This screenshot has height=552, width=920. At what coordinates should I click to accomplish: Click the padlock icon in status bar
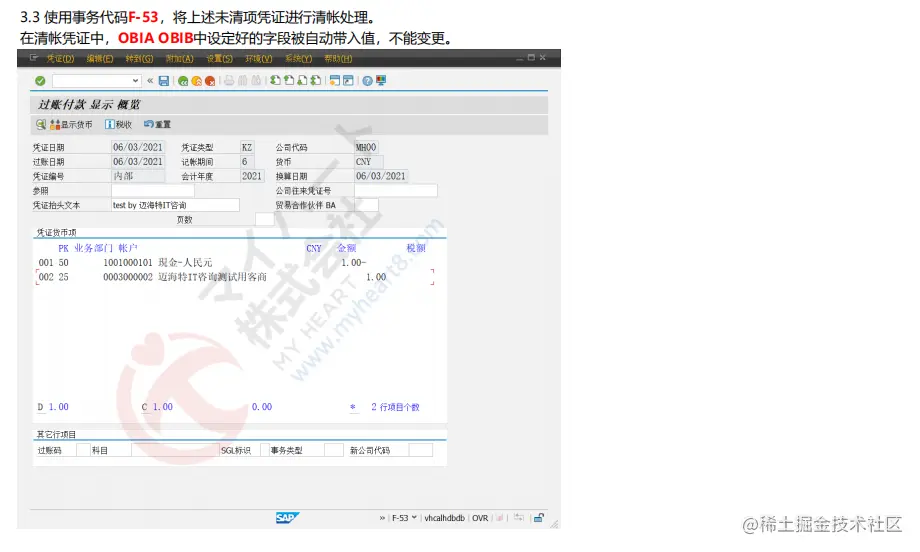coord(538,517)
